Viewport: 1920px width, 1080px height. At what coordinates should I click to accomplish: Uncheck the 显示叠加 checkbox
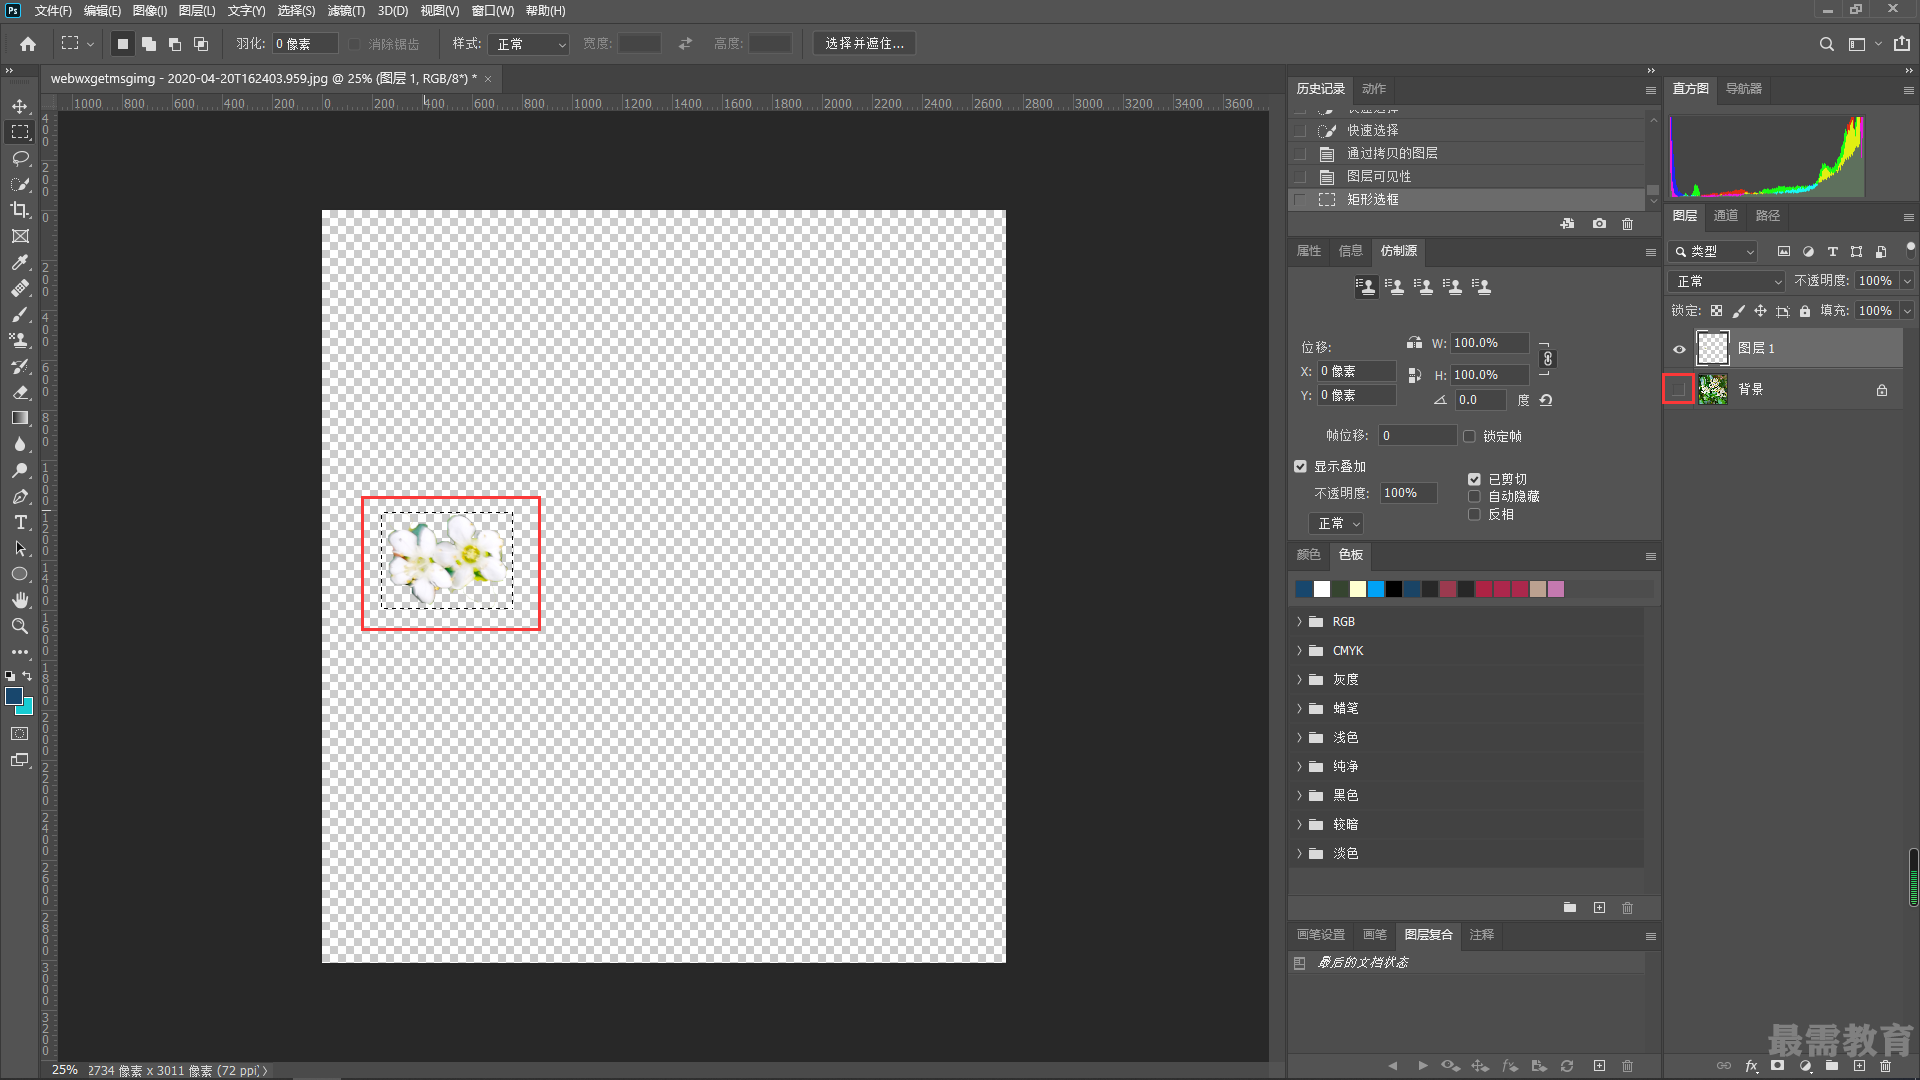pos(1300,466)
